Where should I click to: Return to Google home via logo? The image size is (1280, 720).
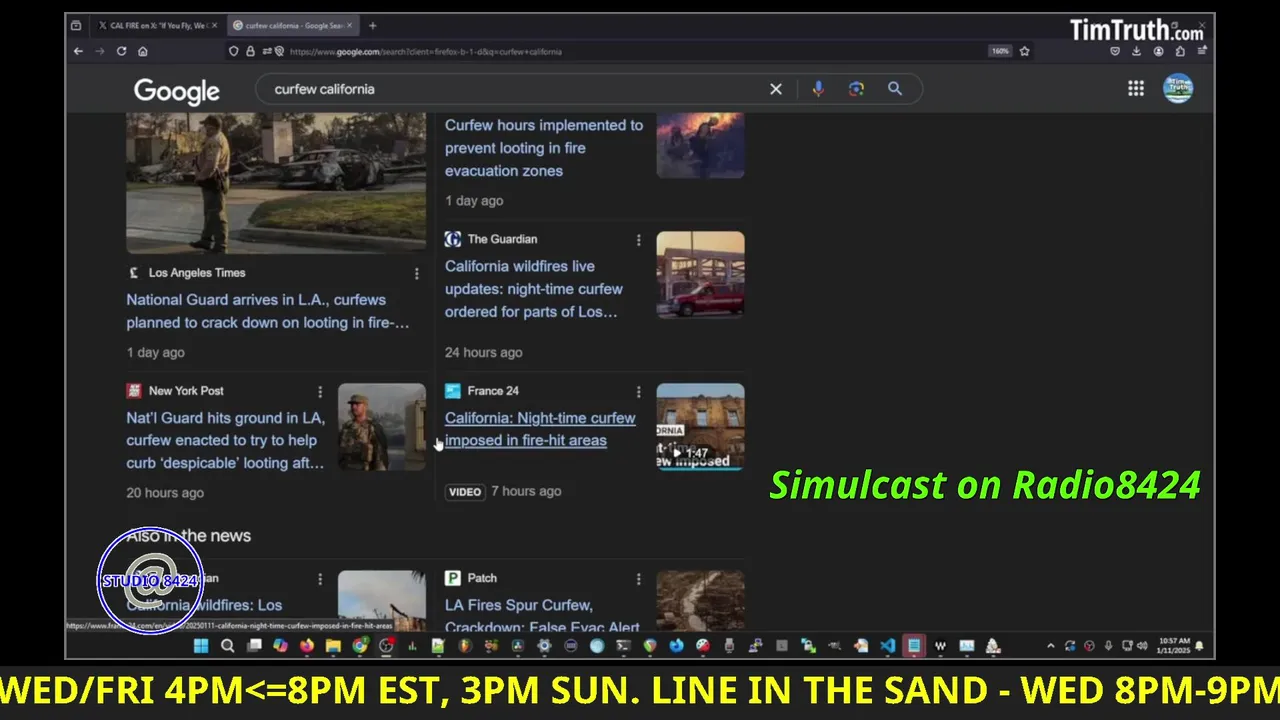(177, 91)
